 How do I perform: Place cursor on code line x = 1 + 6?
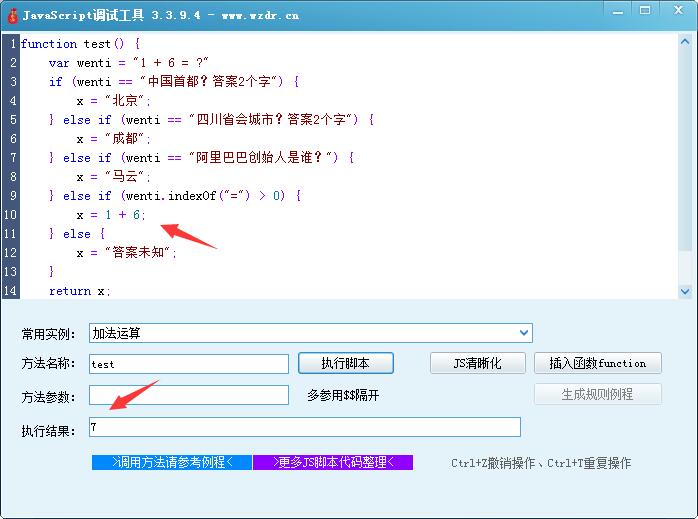pyautogui.click(x=111, y=215)
